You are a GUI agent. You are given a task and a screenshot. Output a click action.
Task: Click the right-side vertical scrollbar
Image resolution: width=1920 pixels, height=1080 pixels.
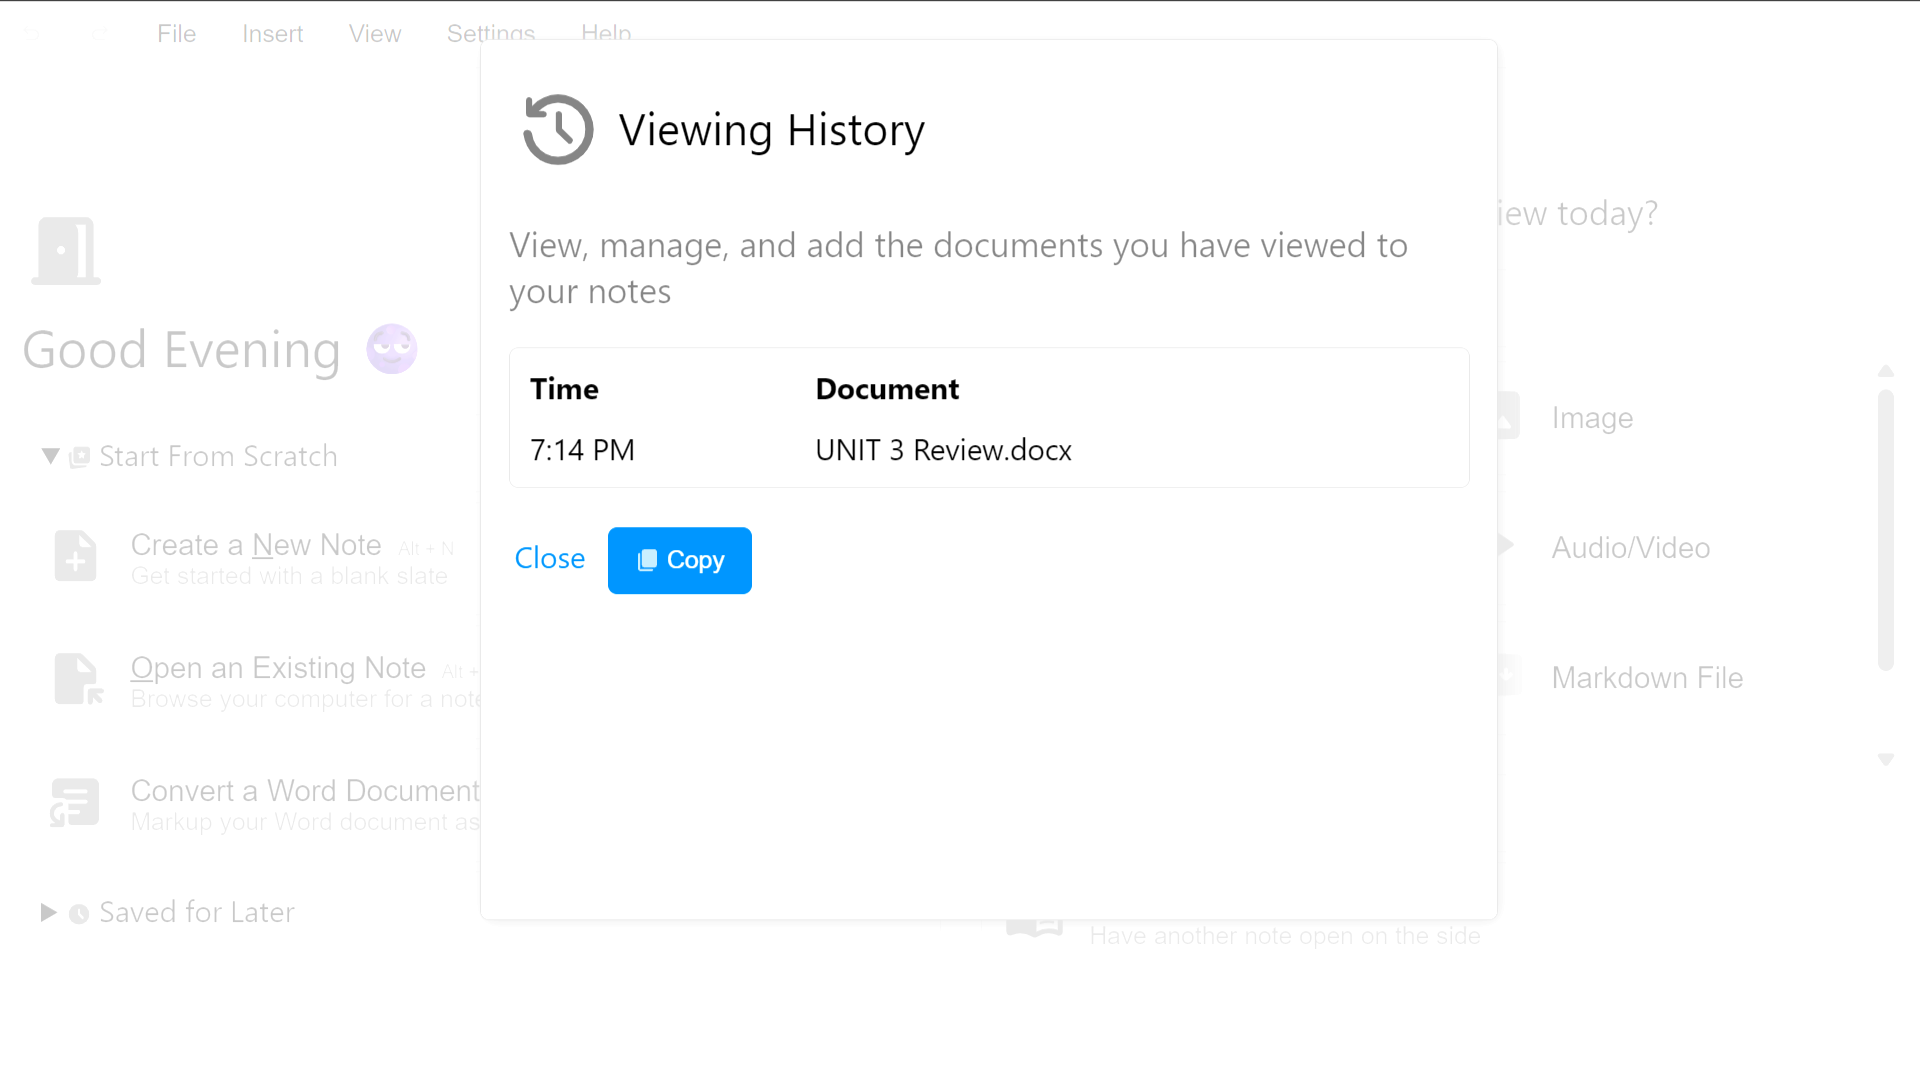(x=1886, y=530)
